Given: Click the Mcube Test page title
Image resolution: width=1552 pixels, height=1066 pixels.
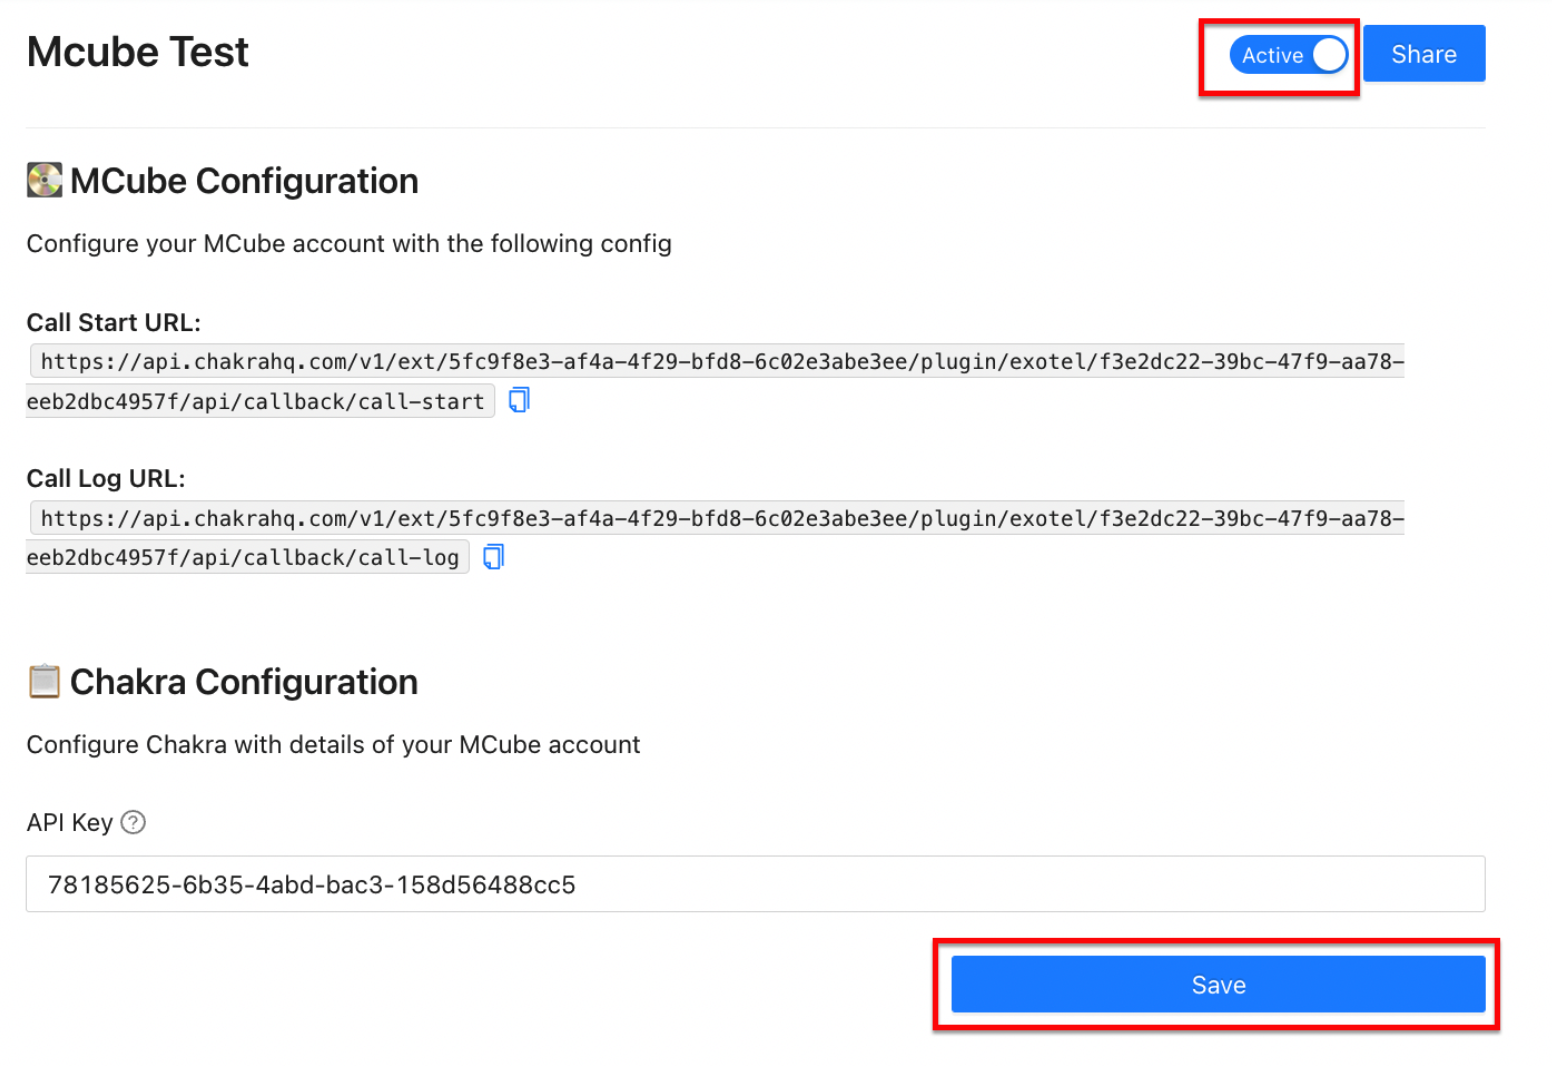Looking at the screenshot, I should 138,52.
